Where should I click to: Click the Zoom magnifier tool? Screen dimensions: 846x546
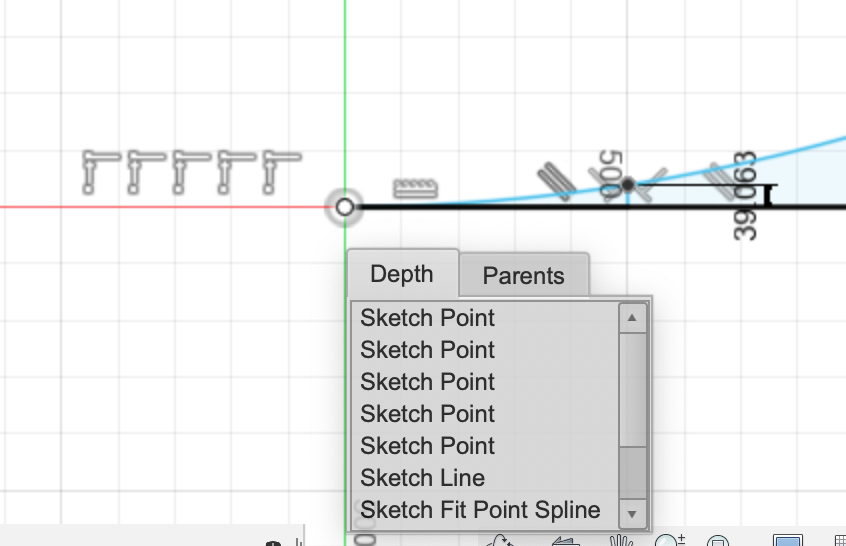[x=668, y=541]
